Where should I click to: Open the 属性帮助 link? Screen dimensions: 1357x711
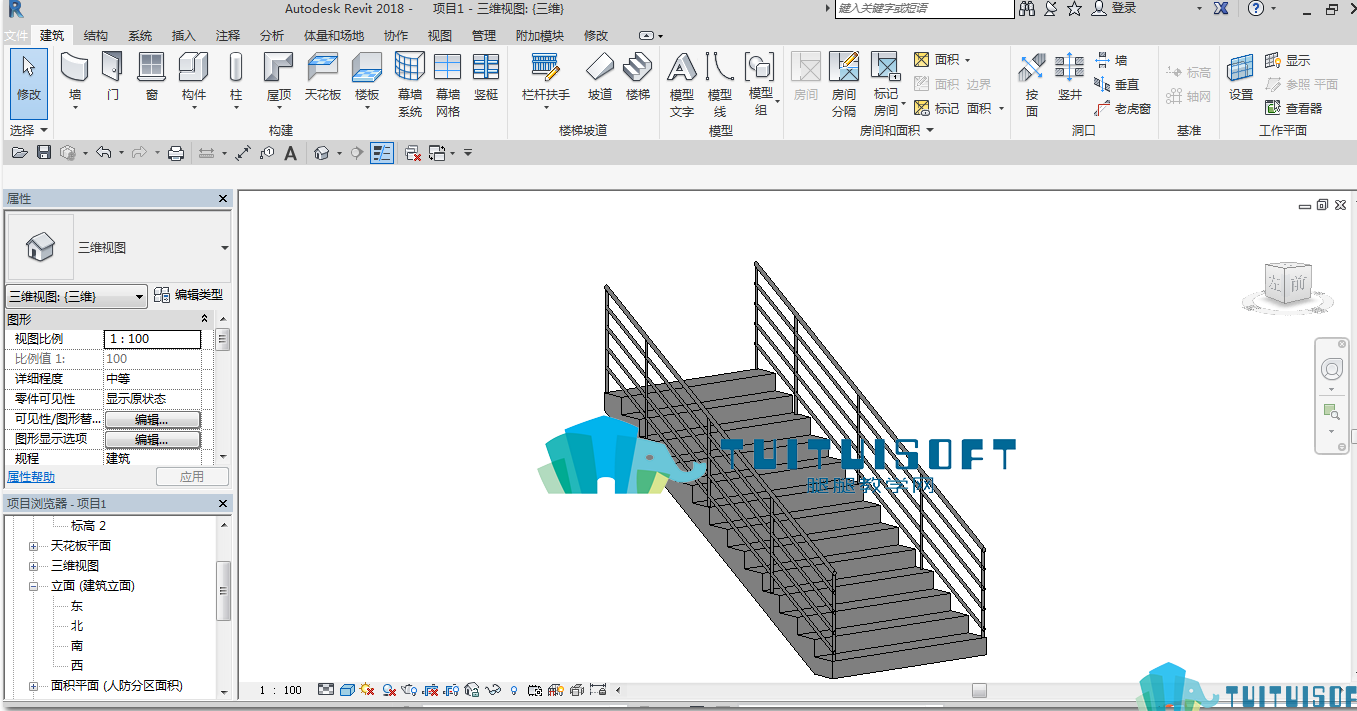(x=31, y=477)
